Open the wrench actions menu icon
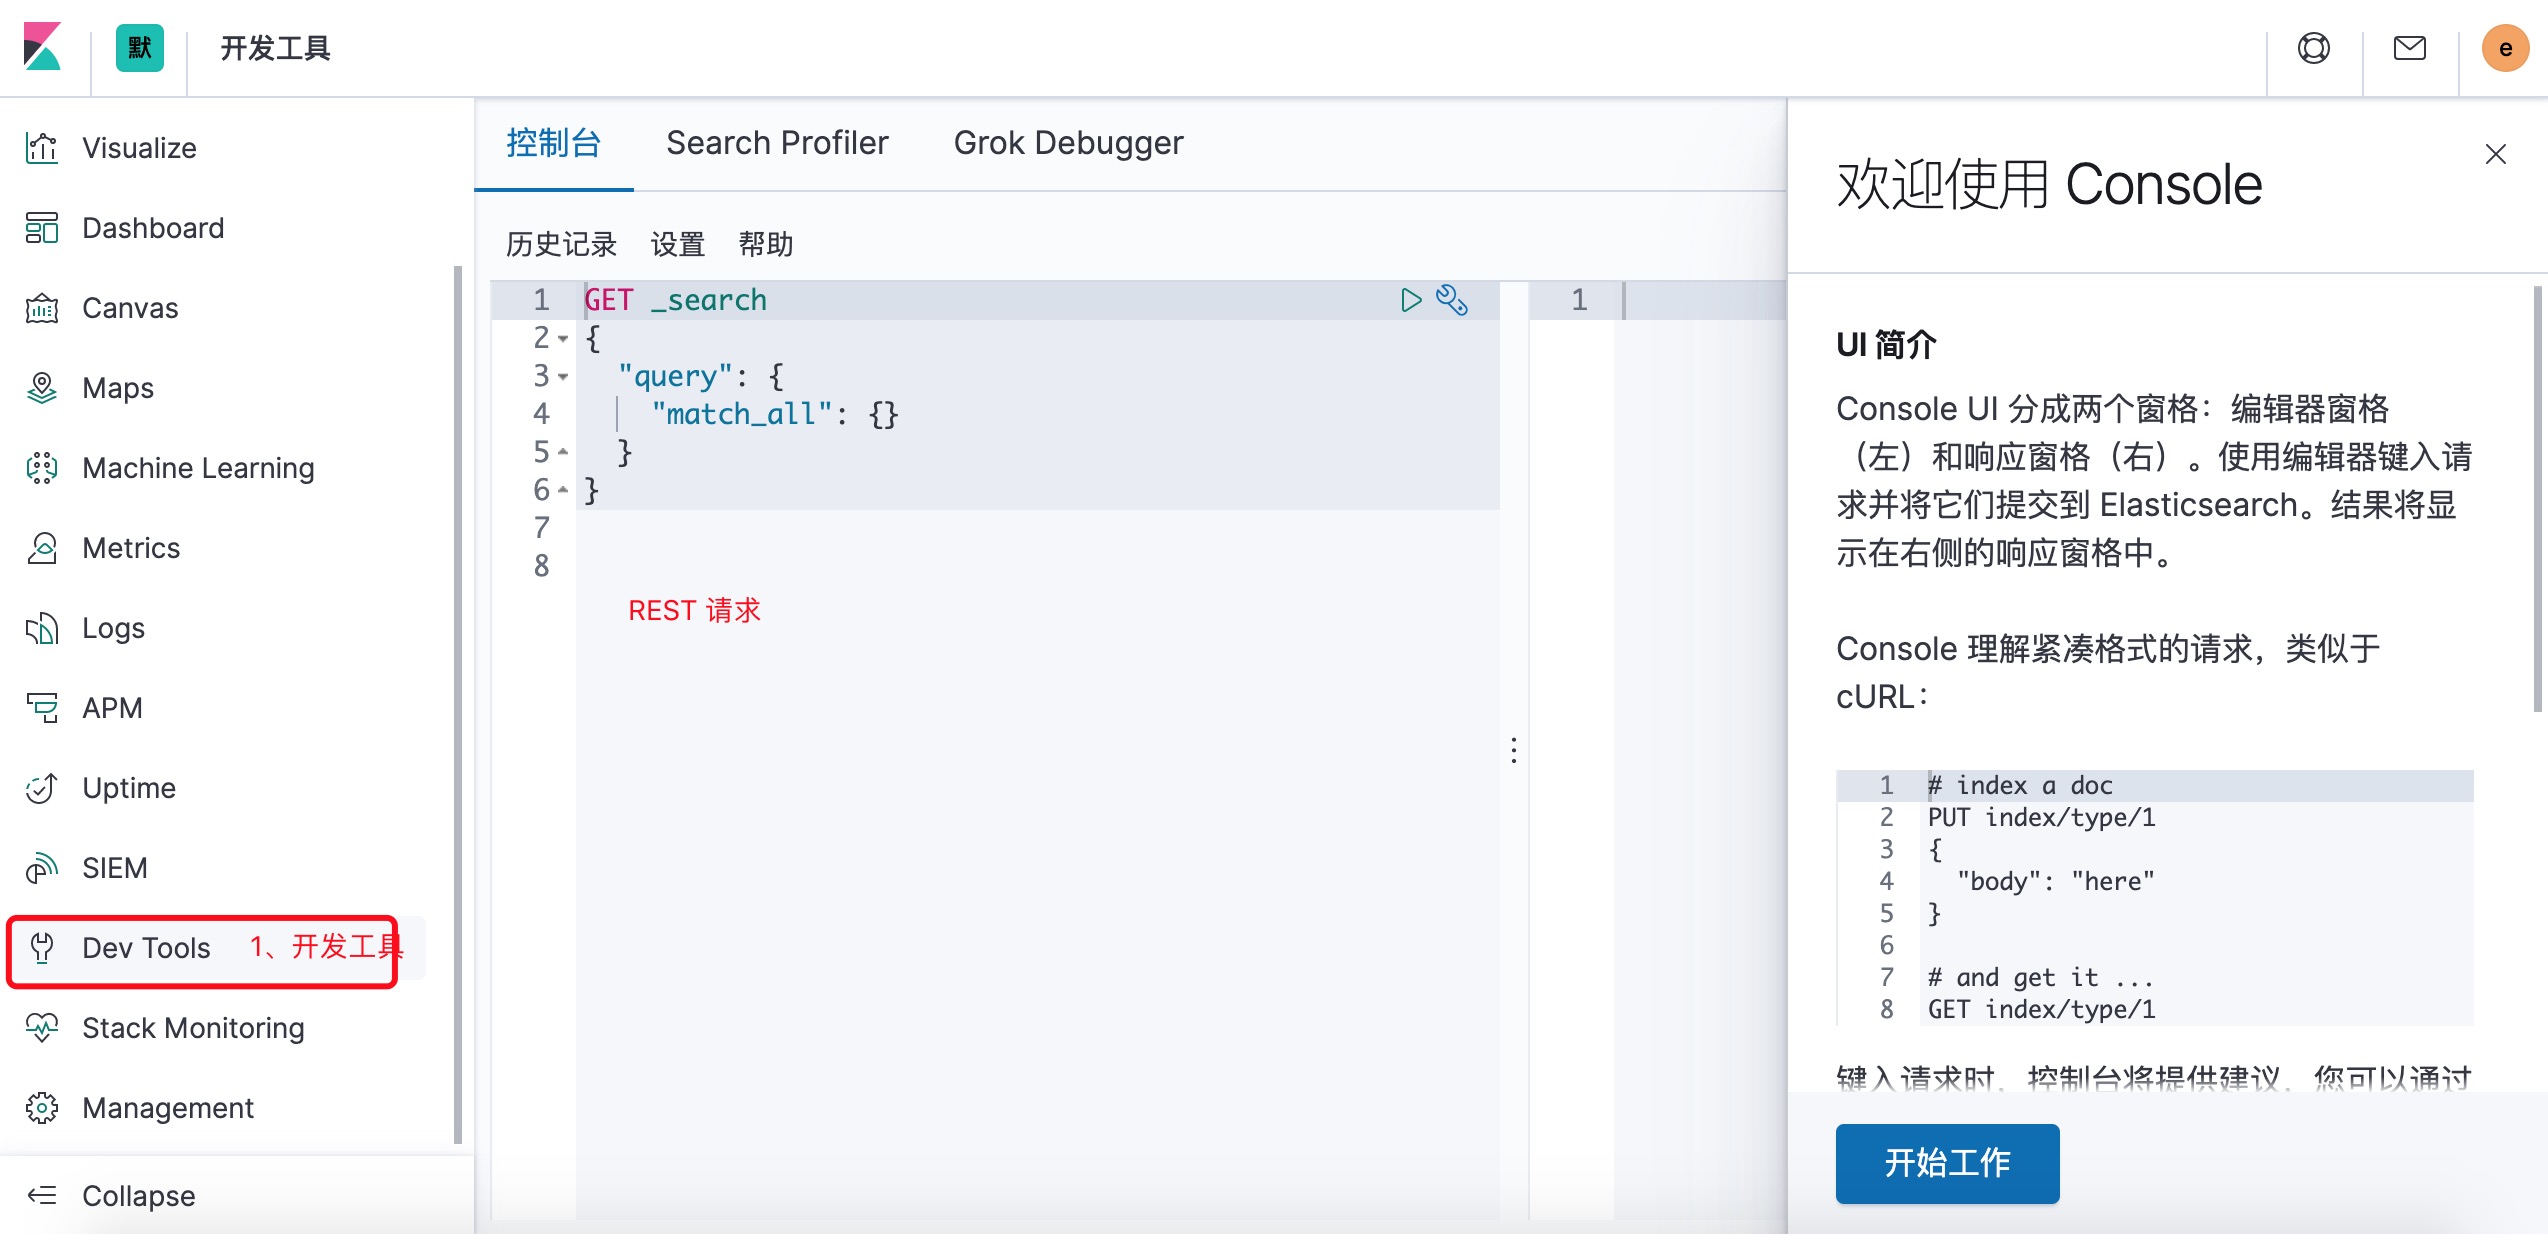Screen dimensions: 2548x1234 [x=1452, y=300]
